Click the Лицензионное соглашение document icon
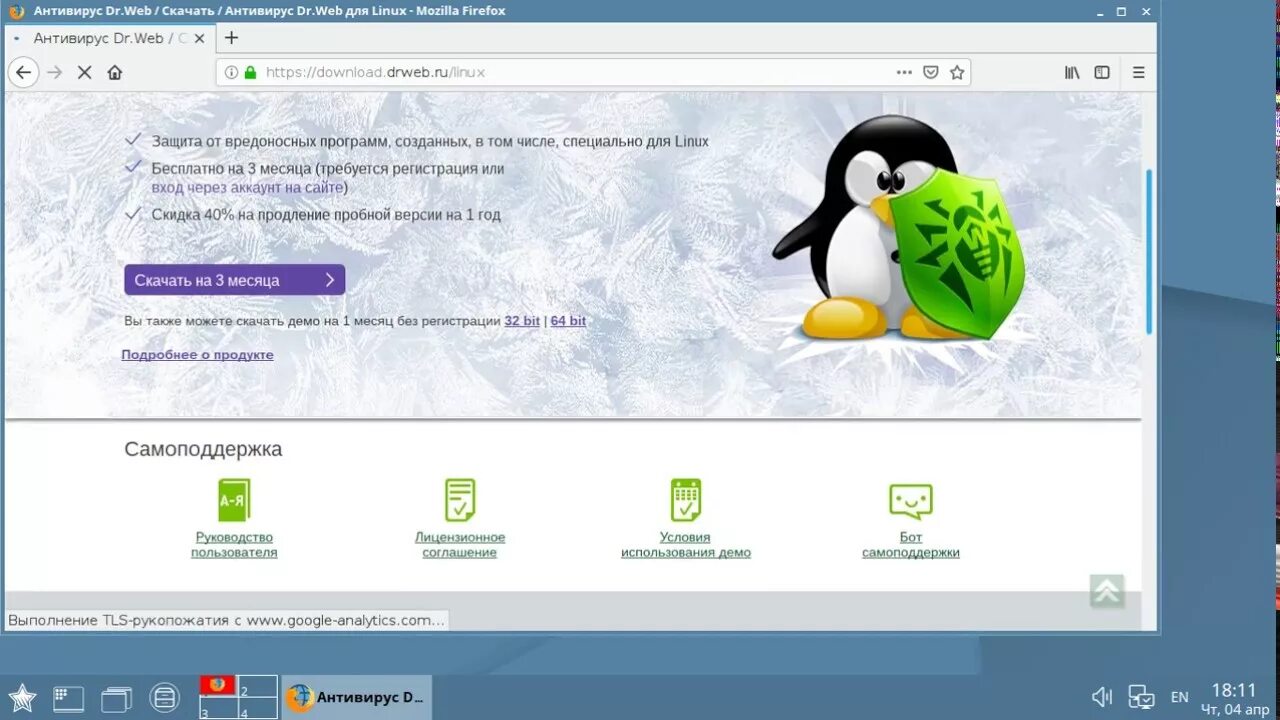Image resolution: width=1280 pixels, height=720 pixels. coord(460,500)
